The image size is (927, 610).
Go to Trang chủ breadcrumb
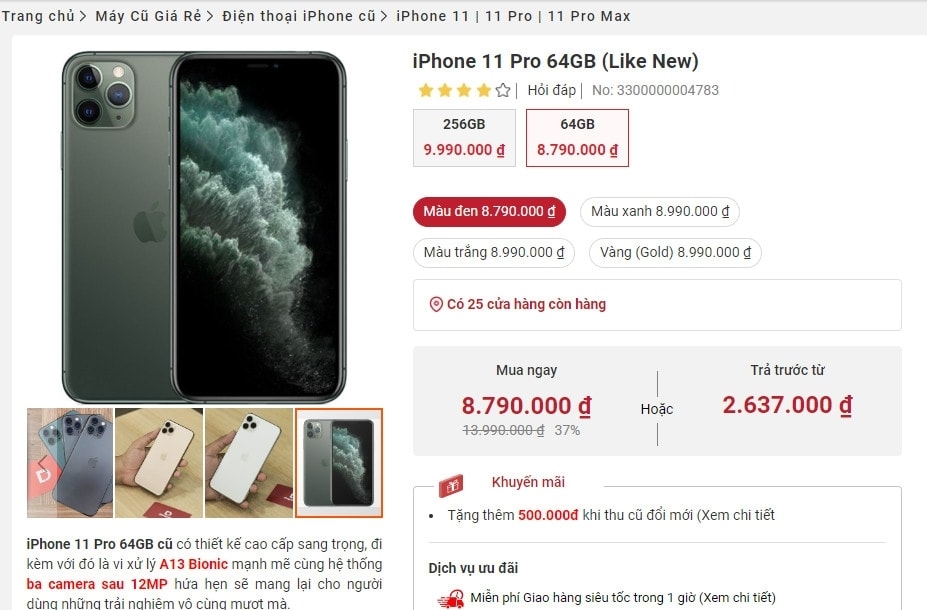pos(38,16)
